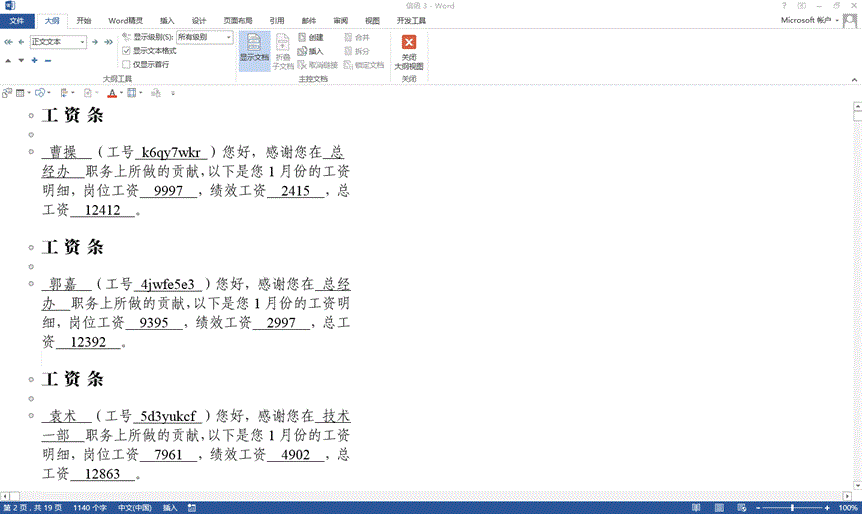Click the 中文(中国) language status button
The width and height of the screenshot is (862, 514).
pos(136,507)
